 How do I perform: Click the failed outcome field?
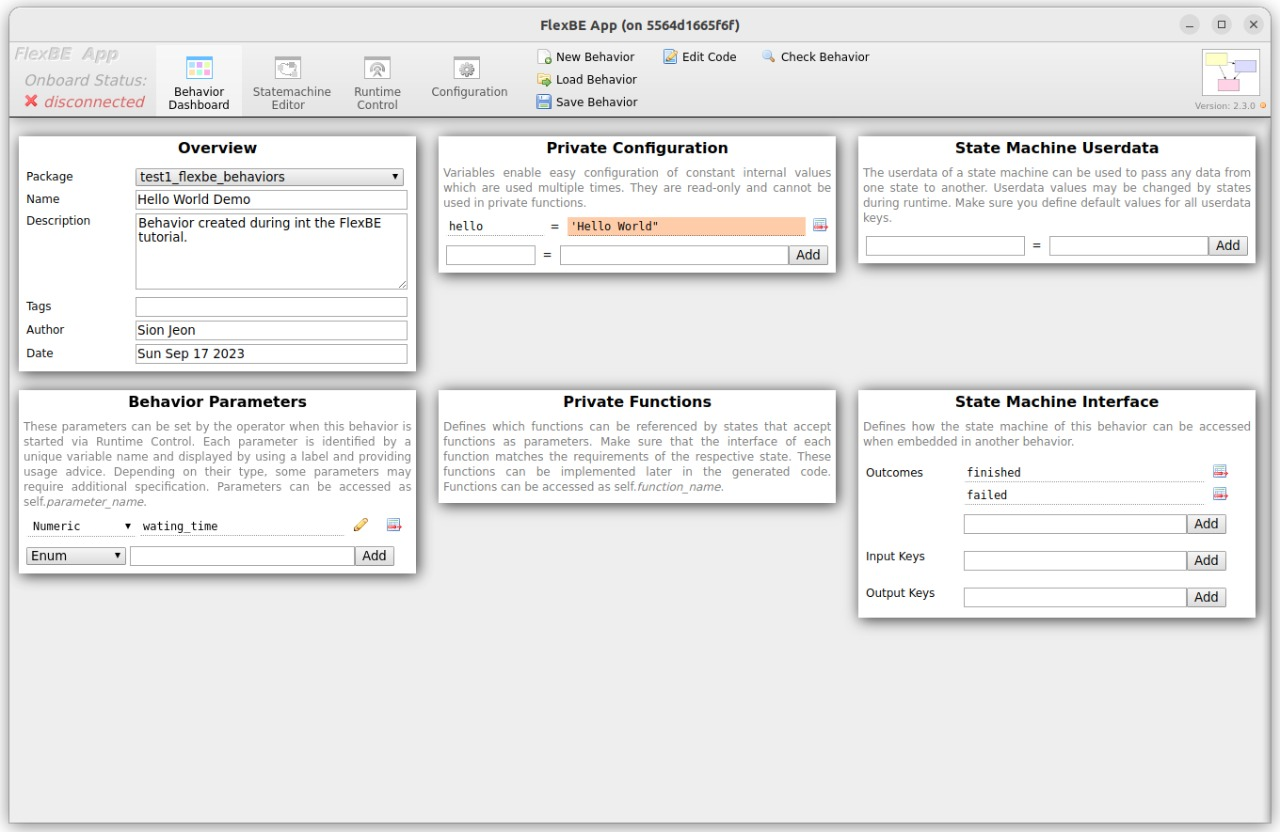coord(1084,495)
